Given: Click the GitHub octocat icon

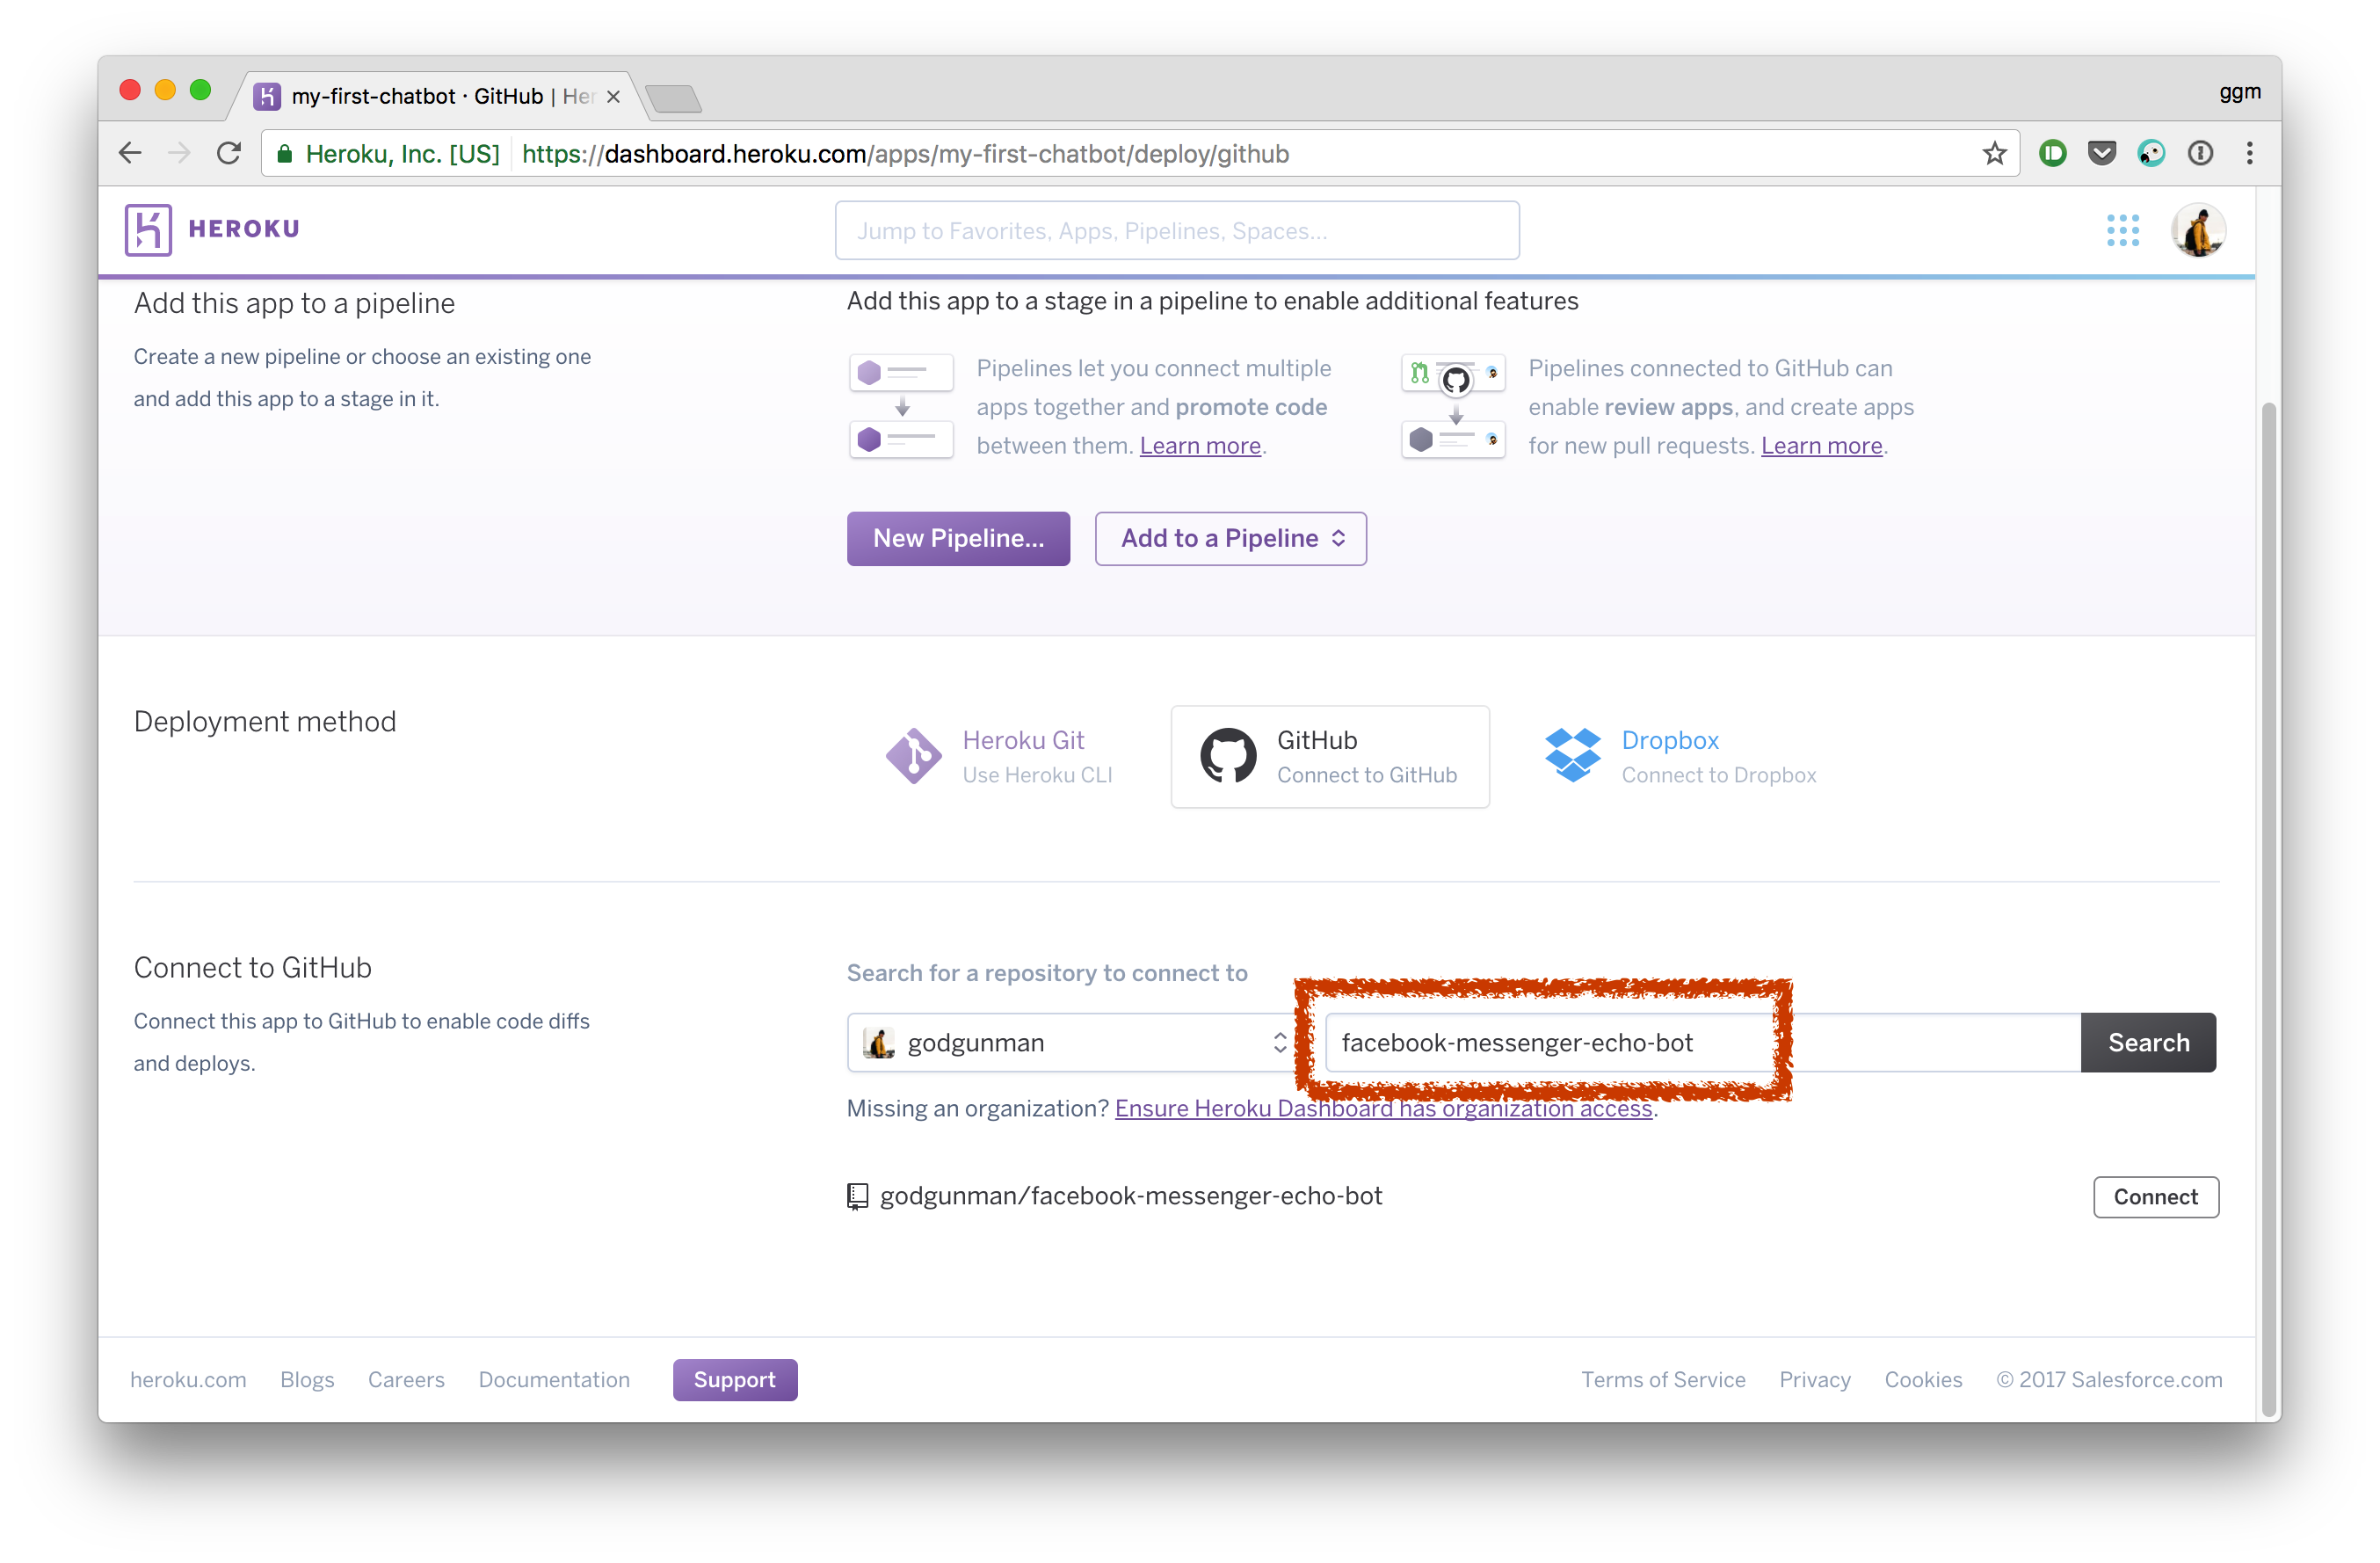Looking at the screenshot, I should coord(1228,755).
